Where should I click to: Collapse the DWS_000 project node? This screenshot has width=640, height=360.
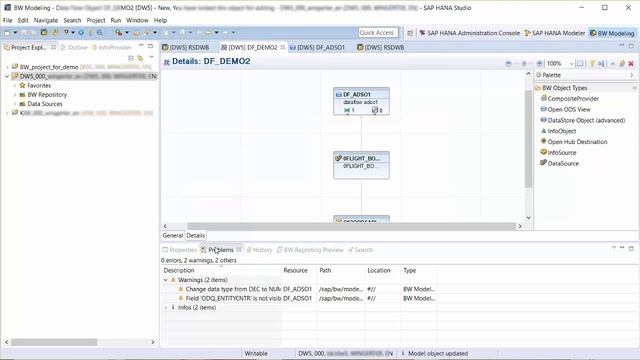pyautogui.click(x=7, y=76)
